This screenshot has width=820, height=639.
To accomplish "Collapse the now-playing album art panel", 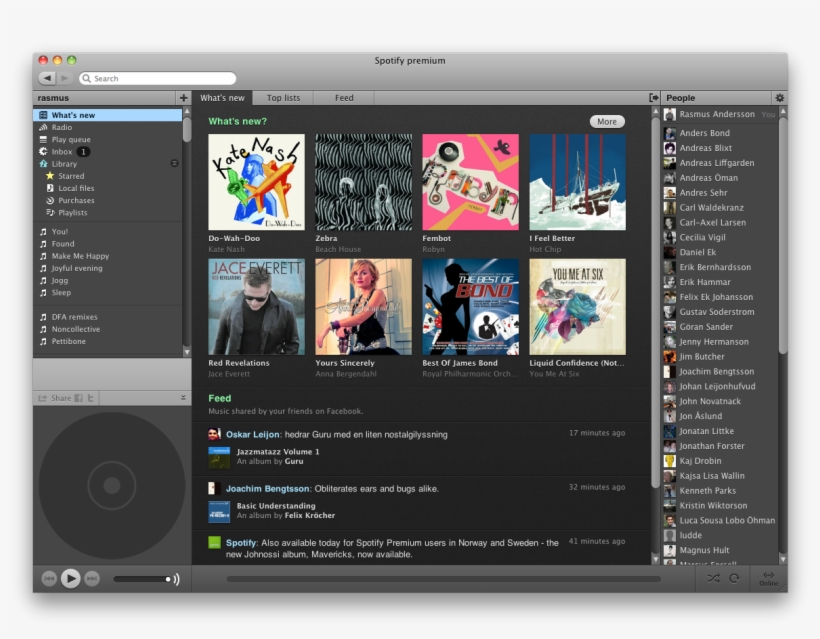I will [183, 398].
